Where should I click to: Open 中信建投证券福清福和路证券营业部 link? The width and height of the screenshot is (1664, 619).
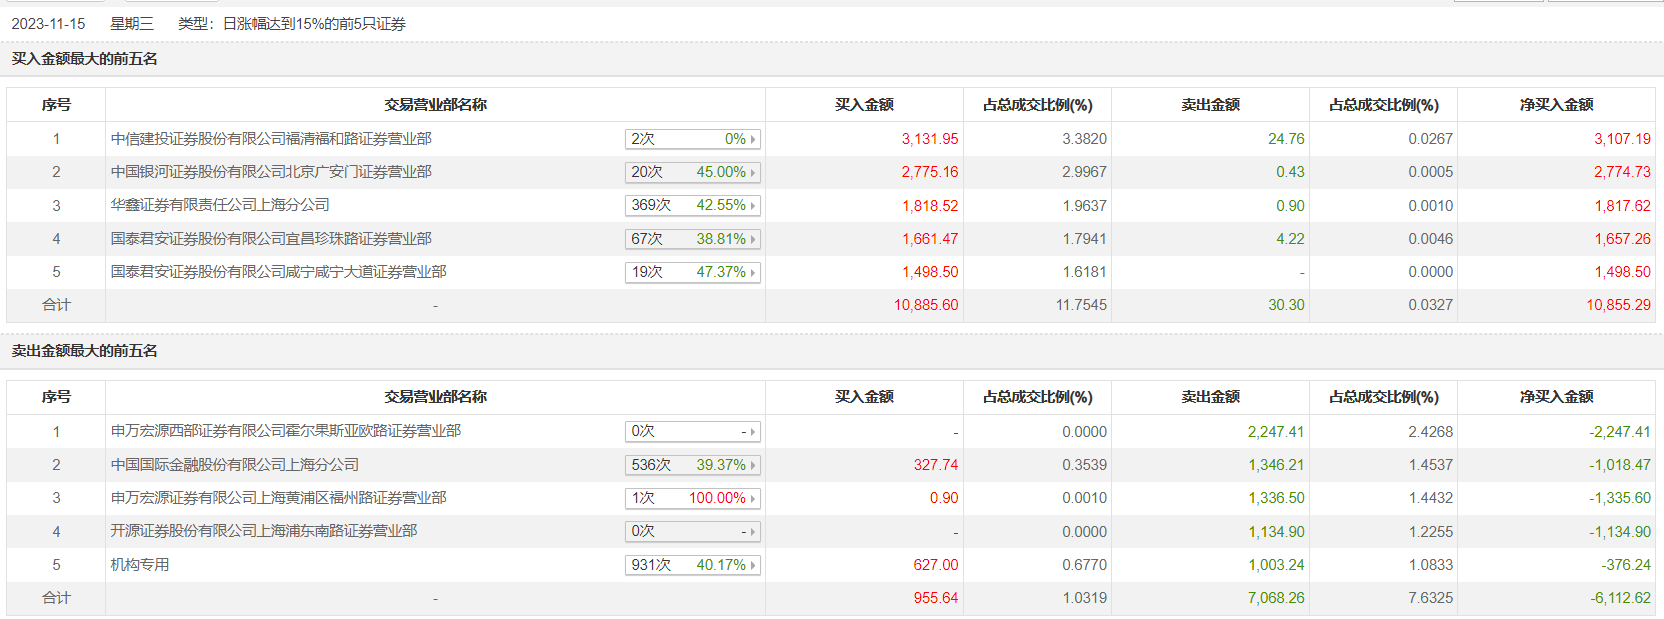coord(271,139)
